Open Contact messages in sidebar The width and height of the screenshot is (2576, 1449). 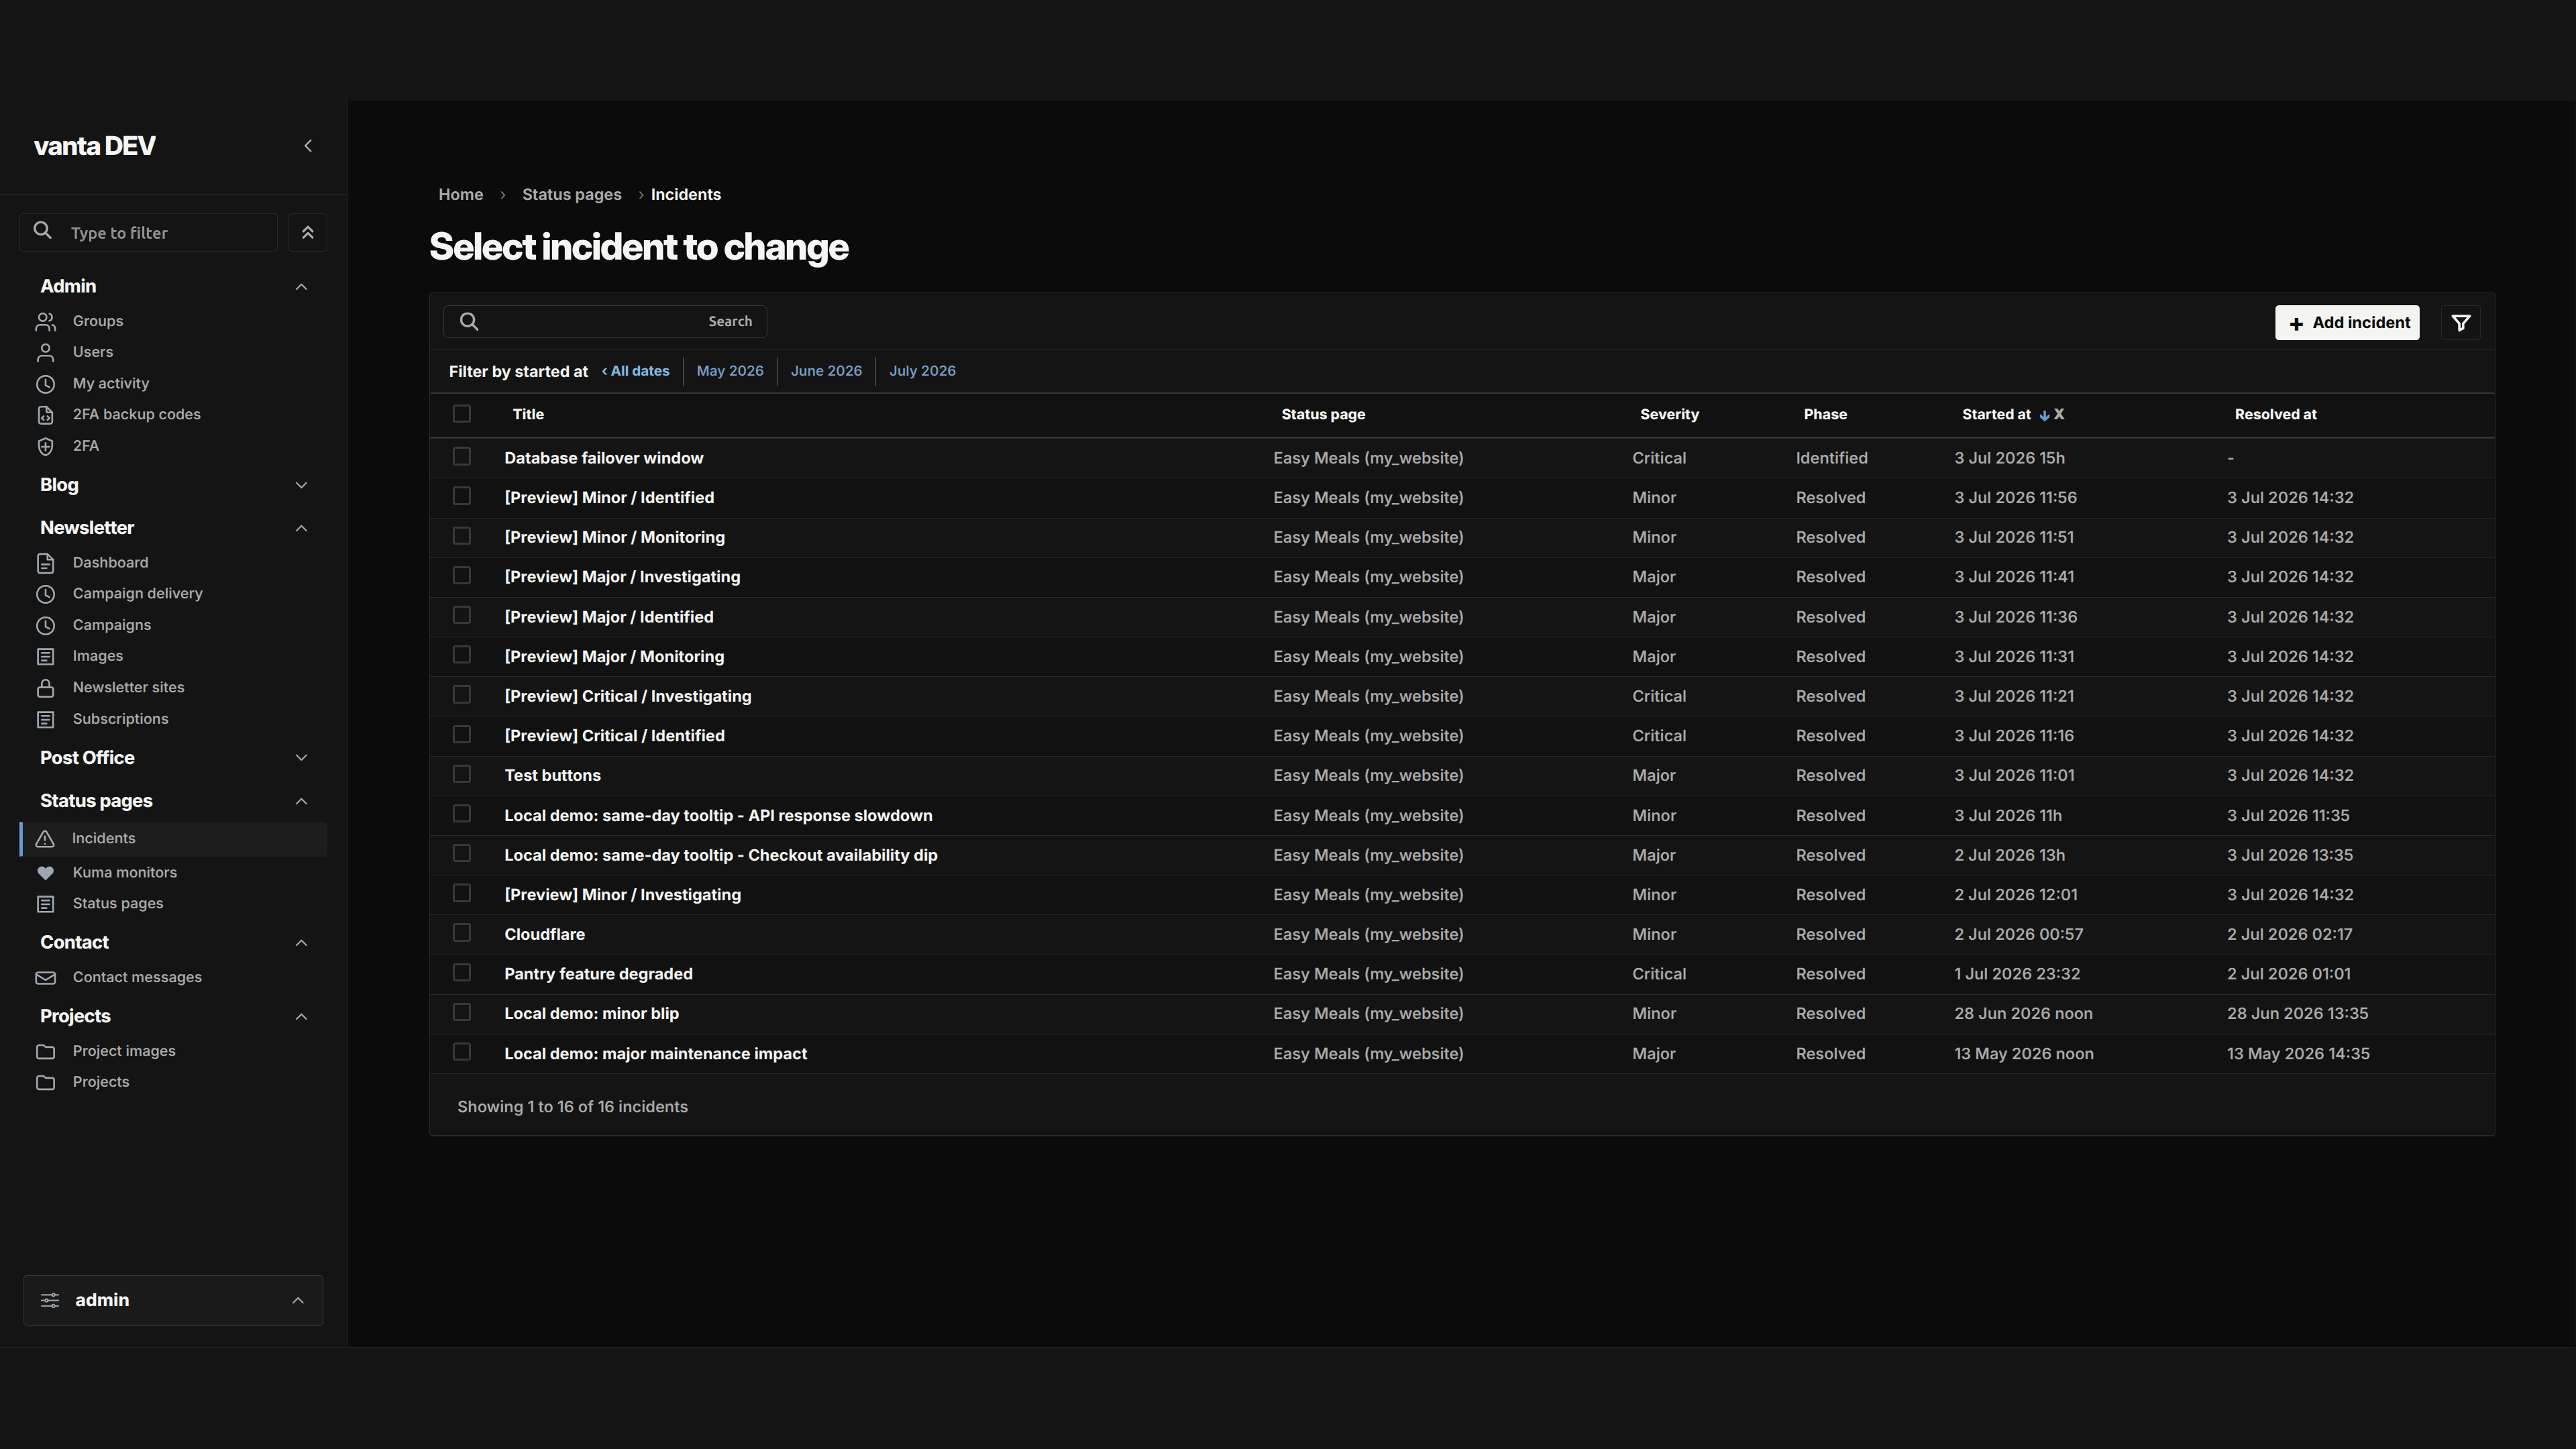coord(137,978)
